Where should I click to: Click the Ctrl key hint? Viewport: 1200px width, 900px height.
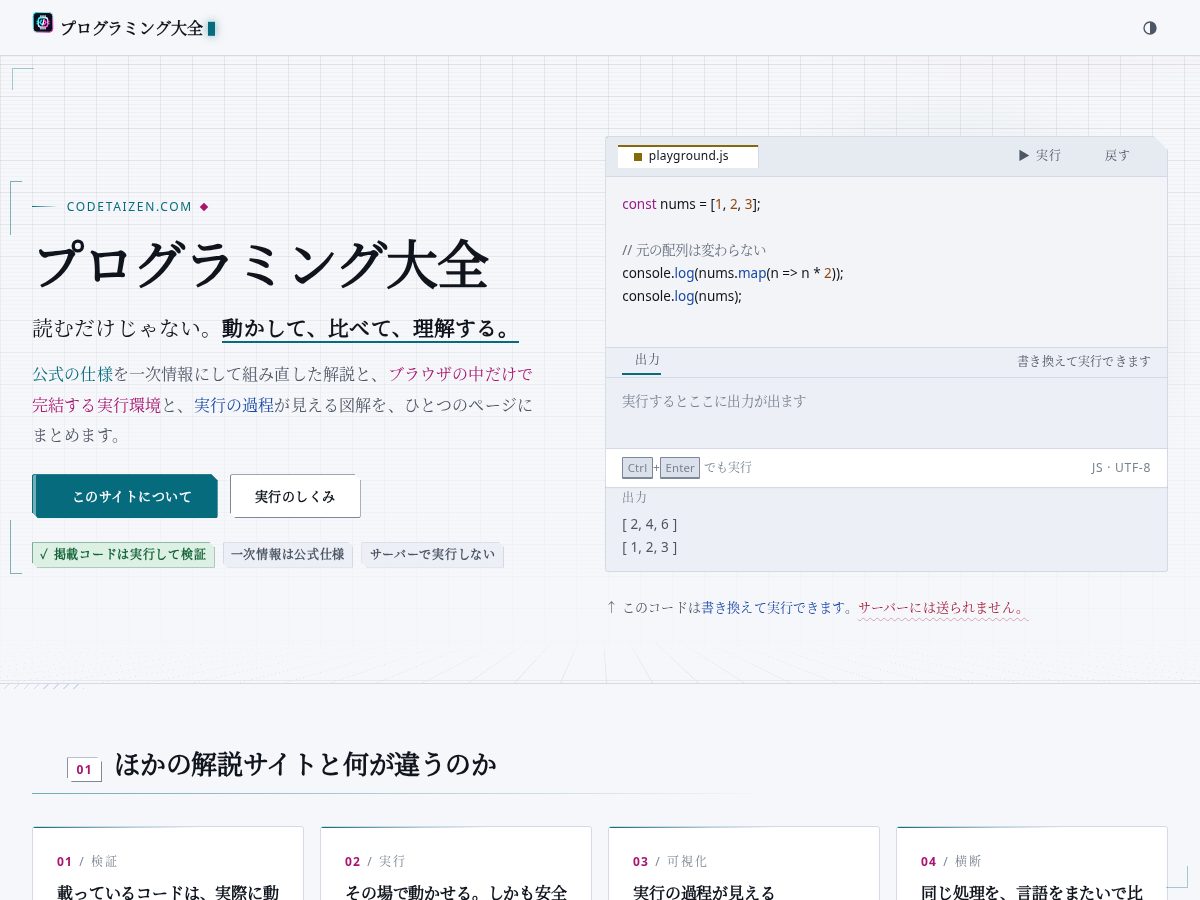pyautogui.click(x=637, y=468)
